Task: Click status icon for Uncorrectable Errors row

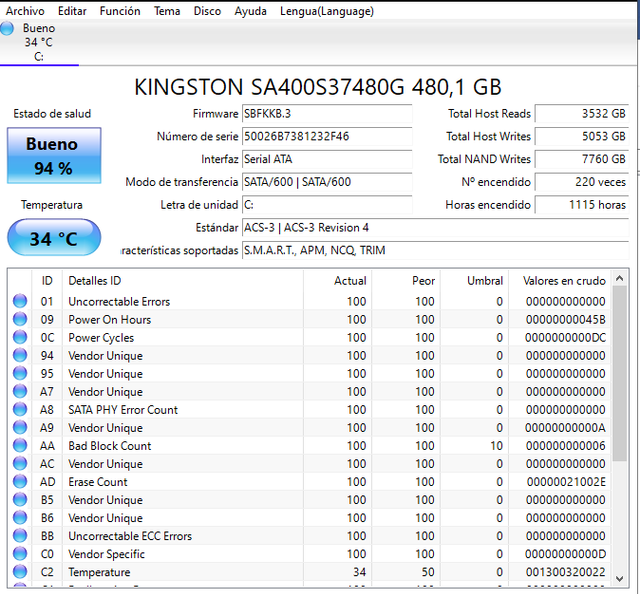Action: [x=20, y=301]
